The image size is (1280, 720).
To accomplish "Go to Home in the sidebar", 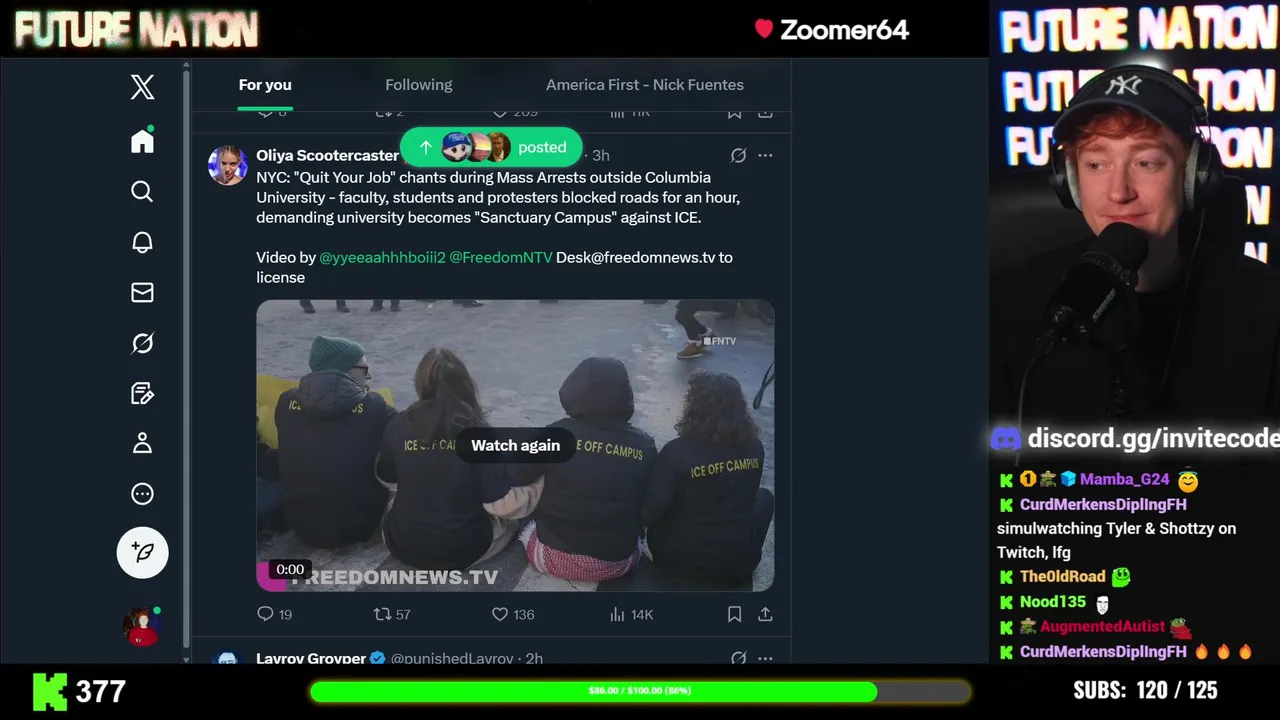I will [x=142, y=141].
